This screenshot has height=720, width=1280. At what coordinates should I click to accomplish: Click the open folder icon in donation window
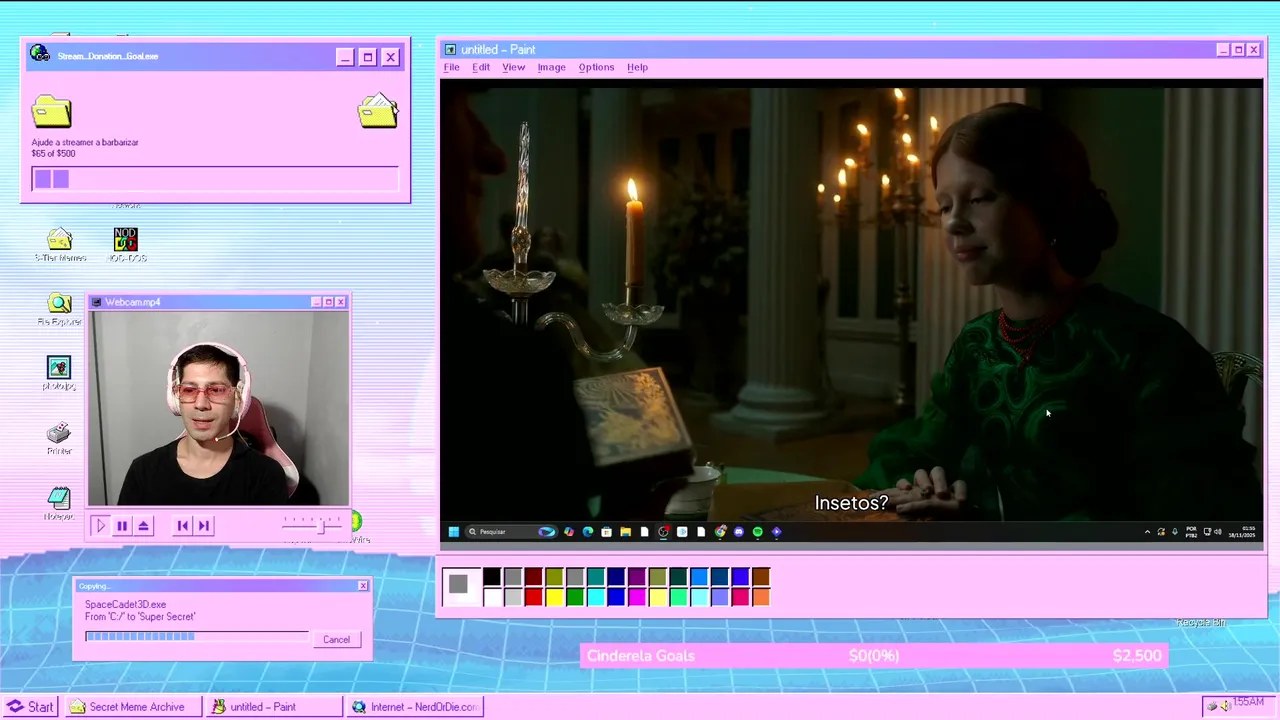pos(378,110)
